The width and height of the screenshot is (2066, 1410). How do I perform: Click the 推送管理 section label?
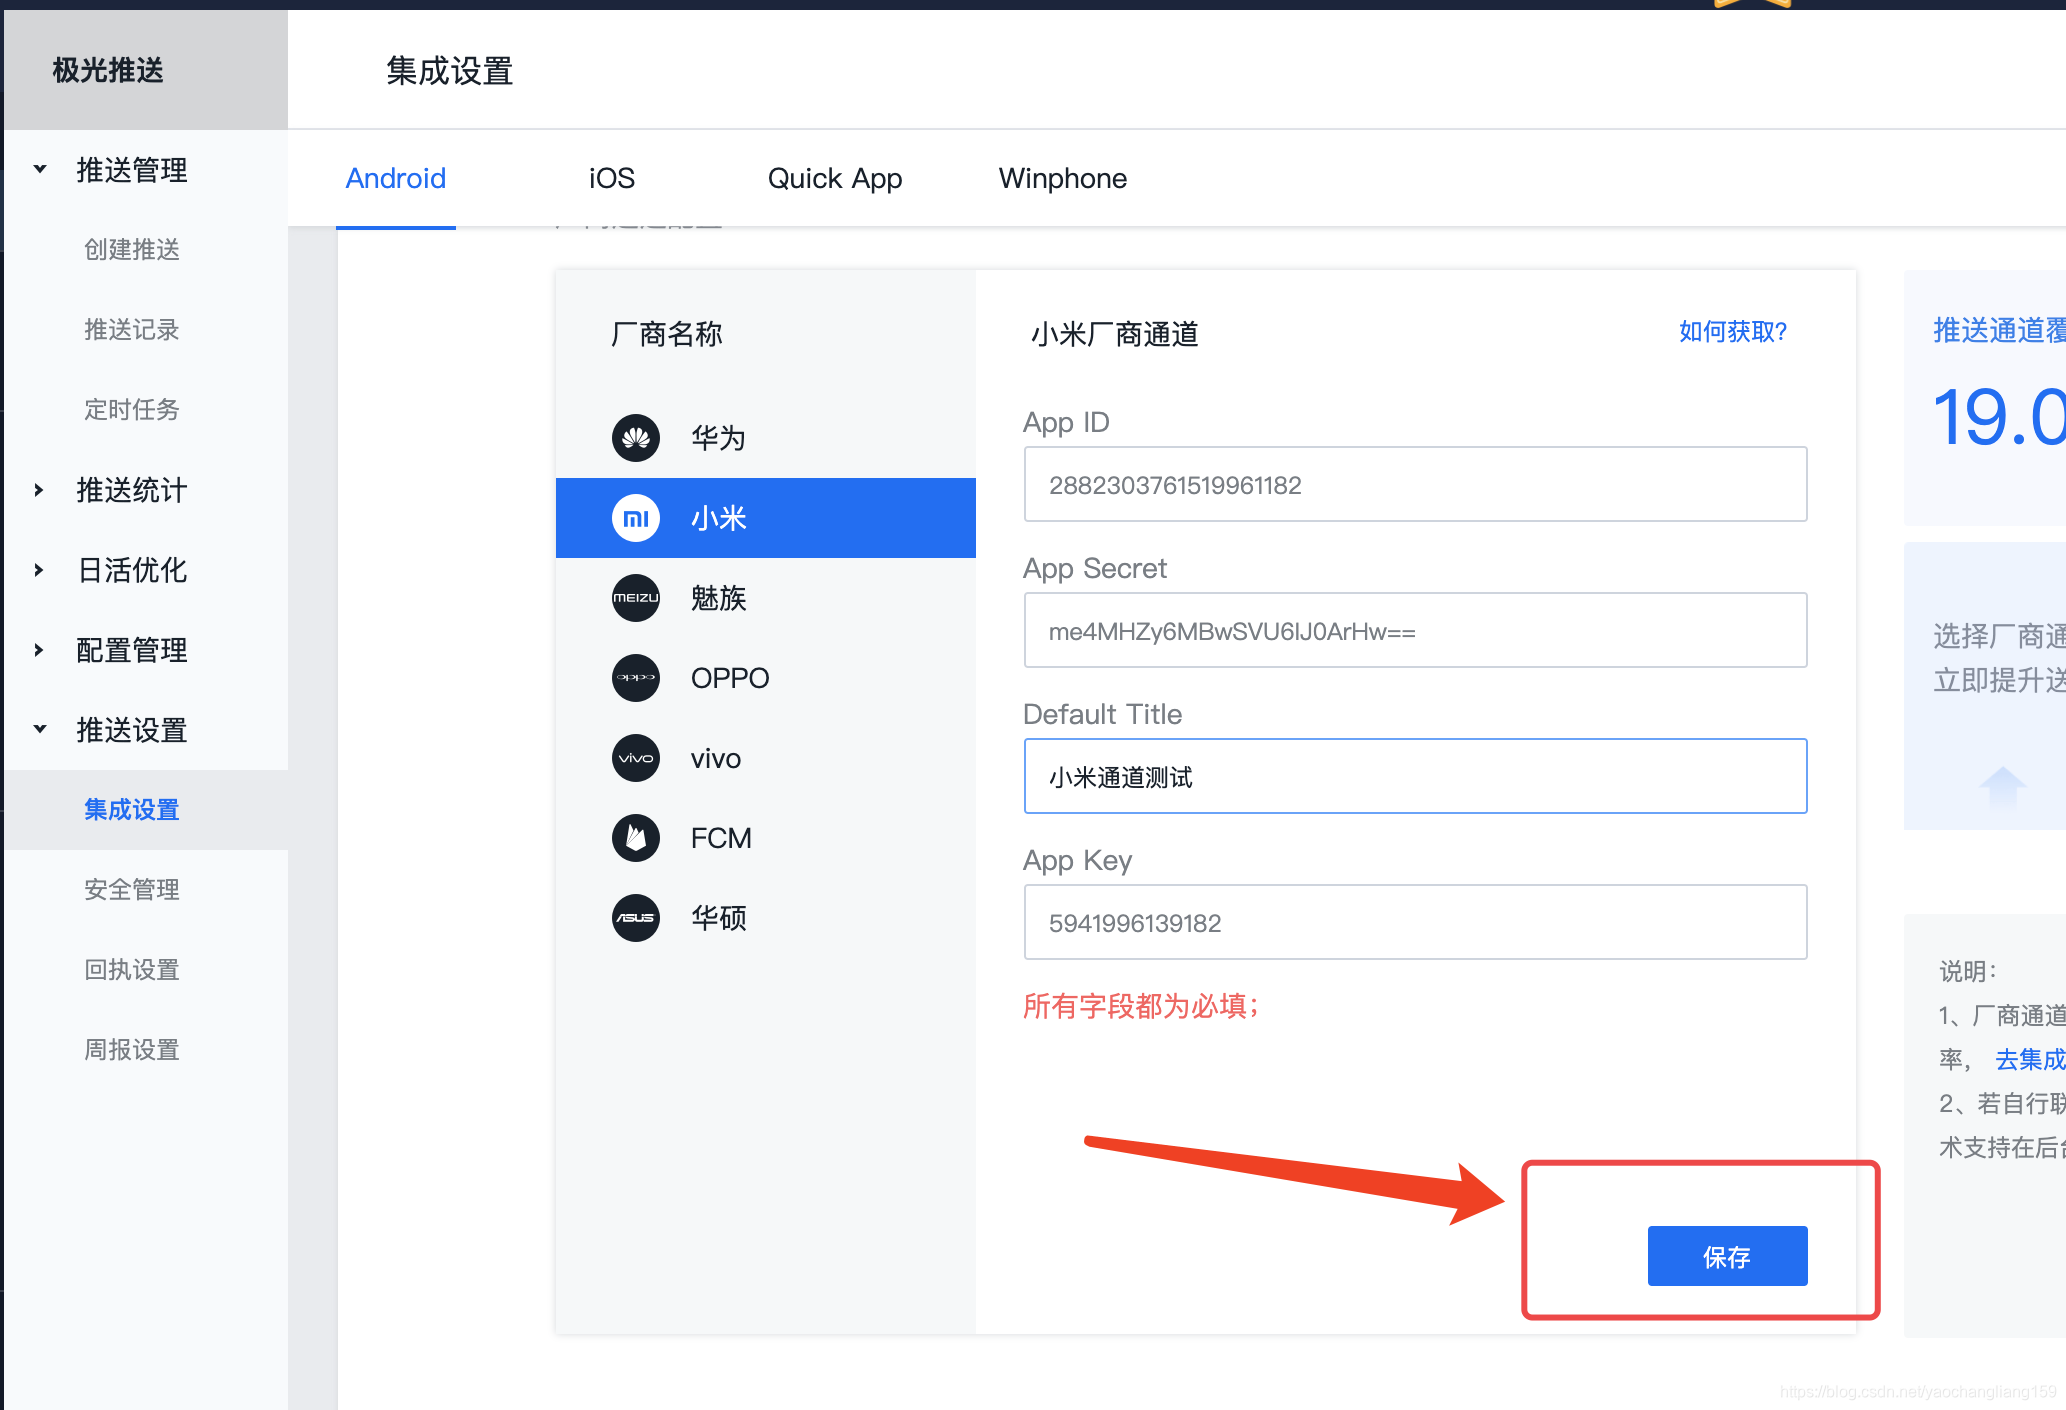click(x=132, y=170)
